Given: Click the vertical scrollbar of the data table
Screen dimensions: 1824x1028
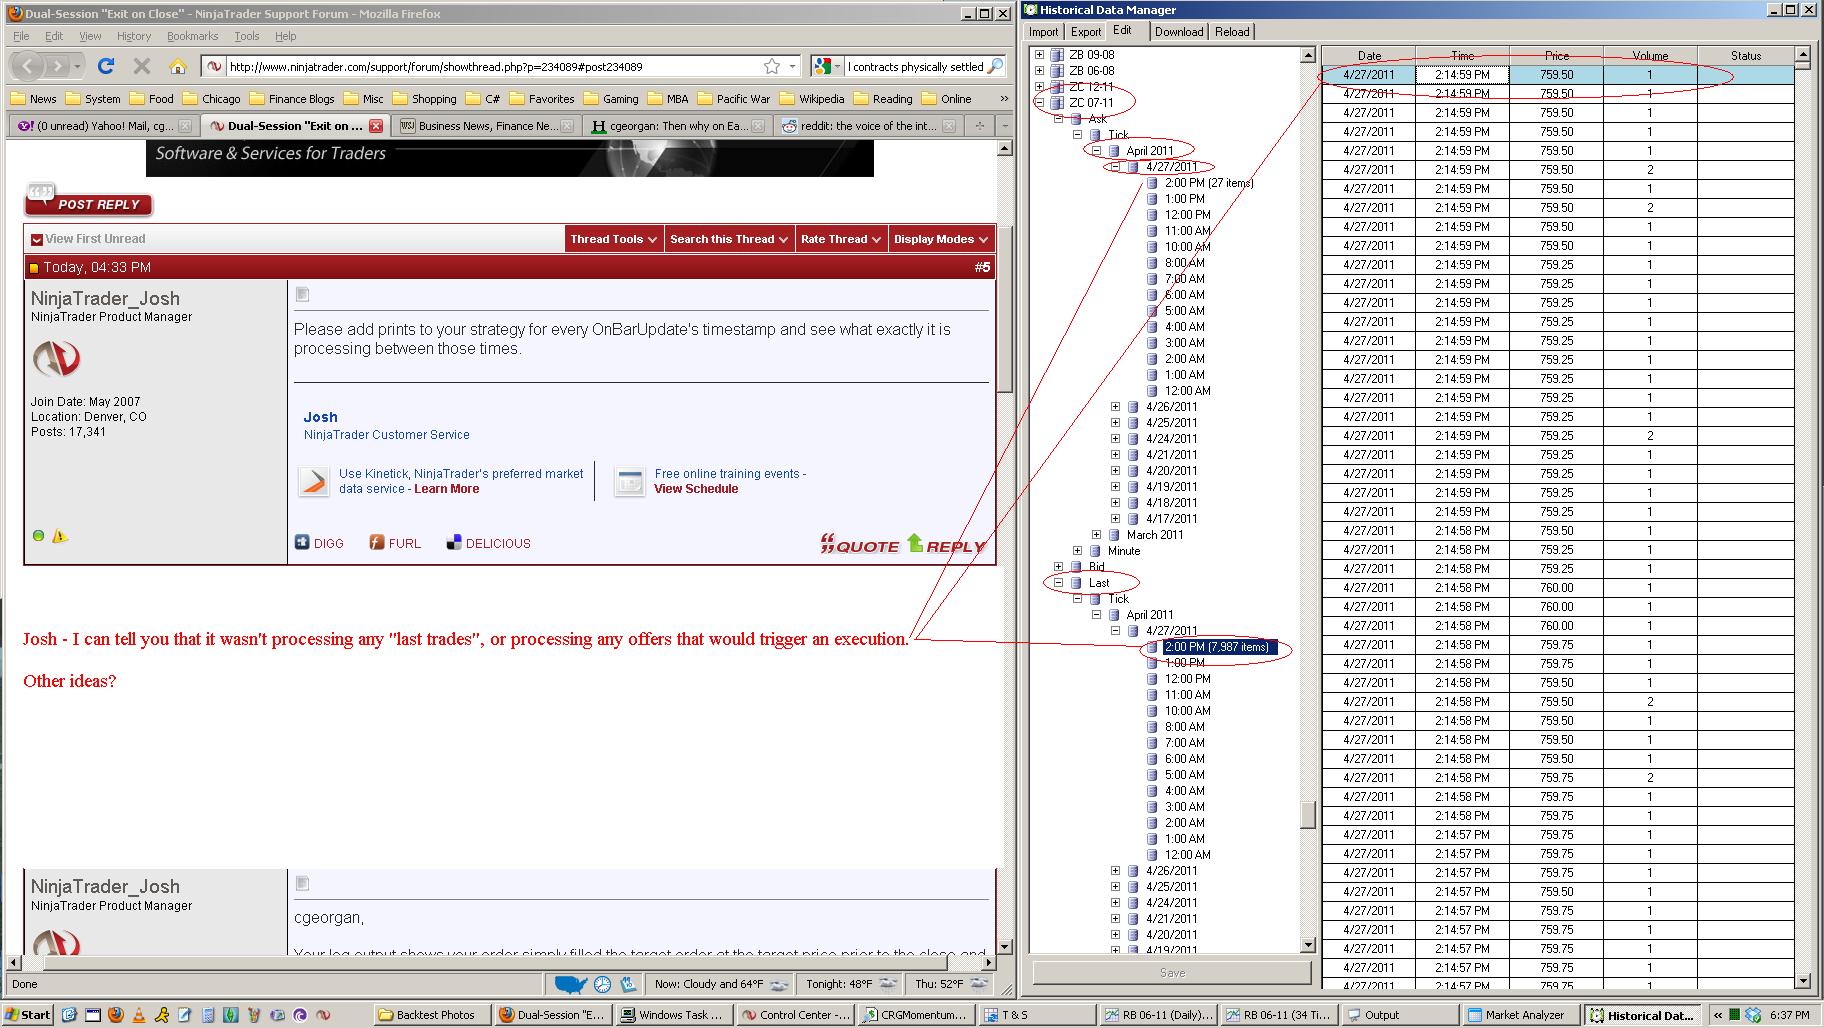Looking at the screenshot, I should [x=1803, y=519].
